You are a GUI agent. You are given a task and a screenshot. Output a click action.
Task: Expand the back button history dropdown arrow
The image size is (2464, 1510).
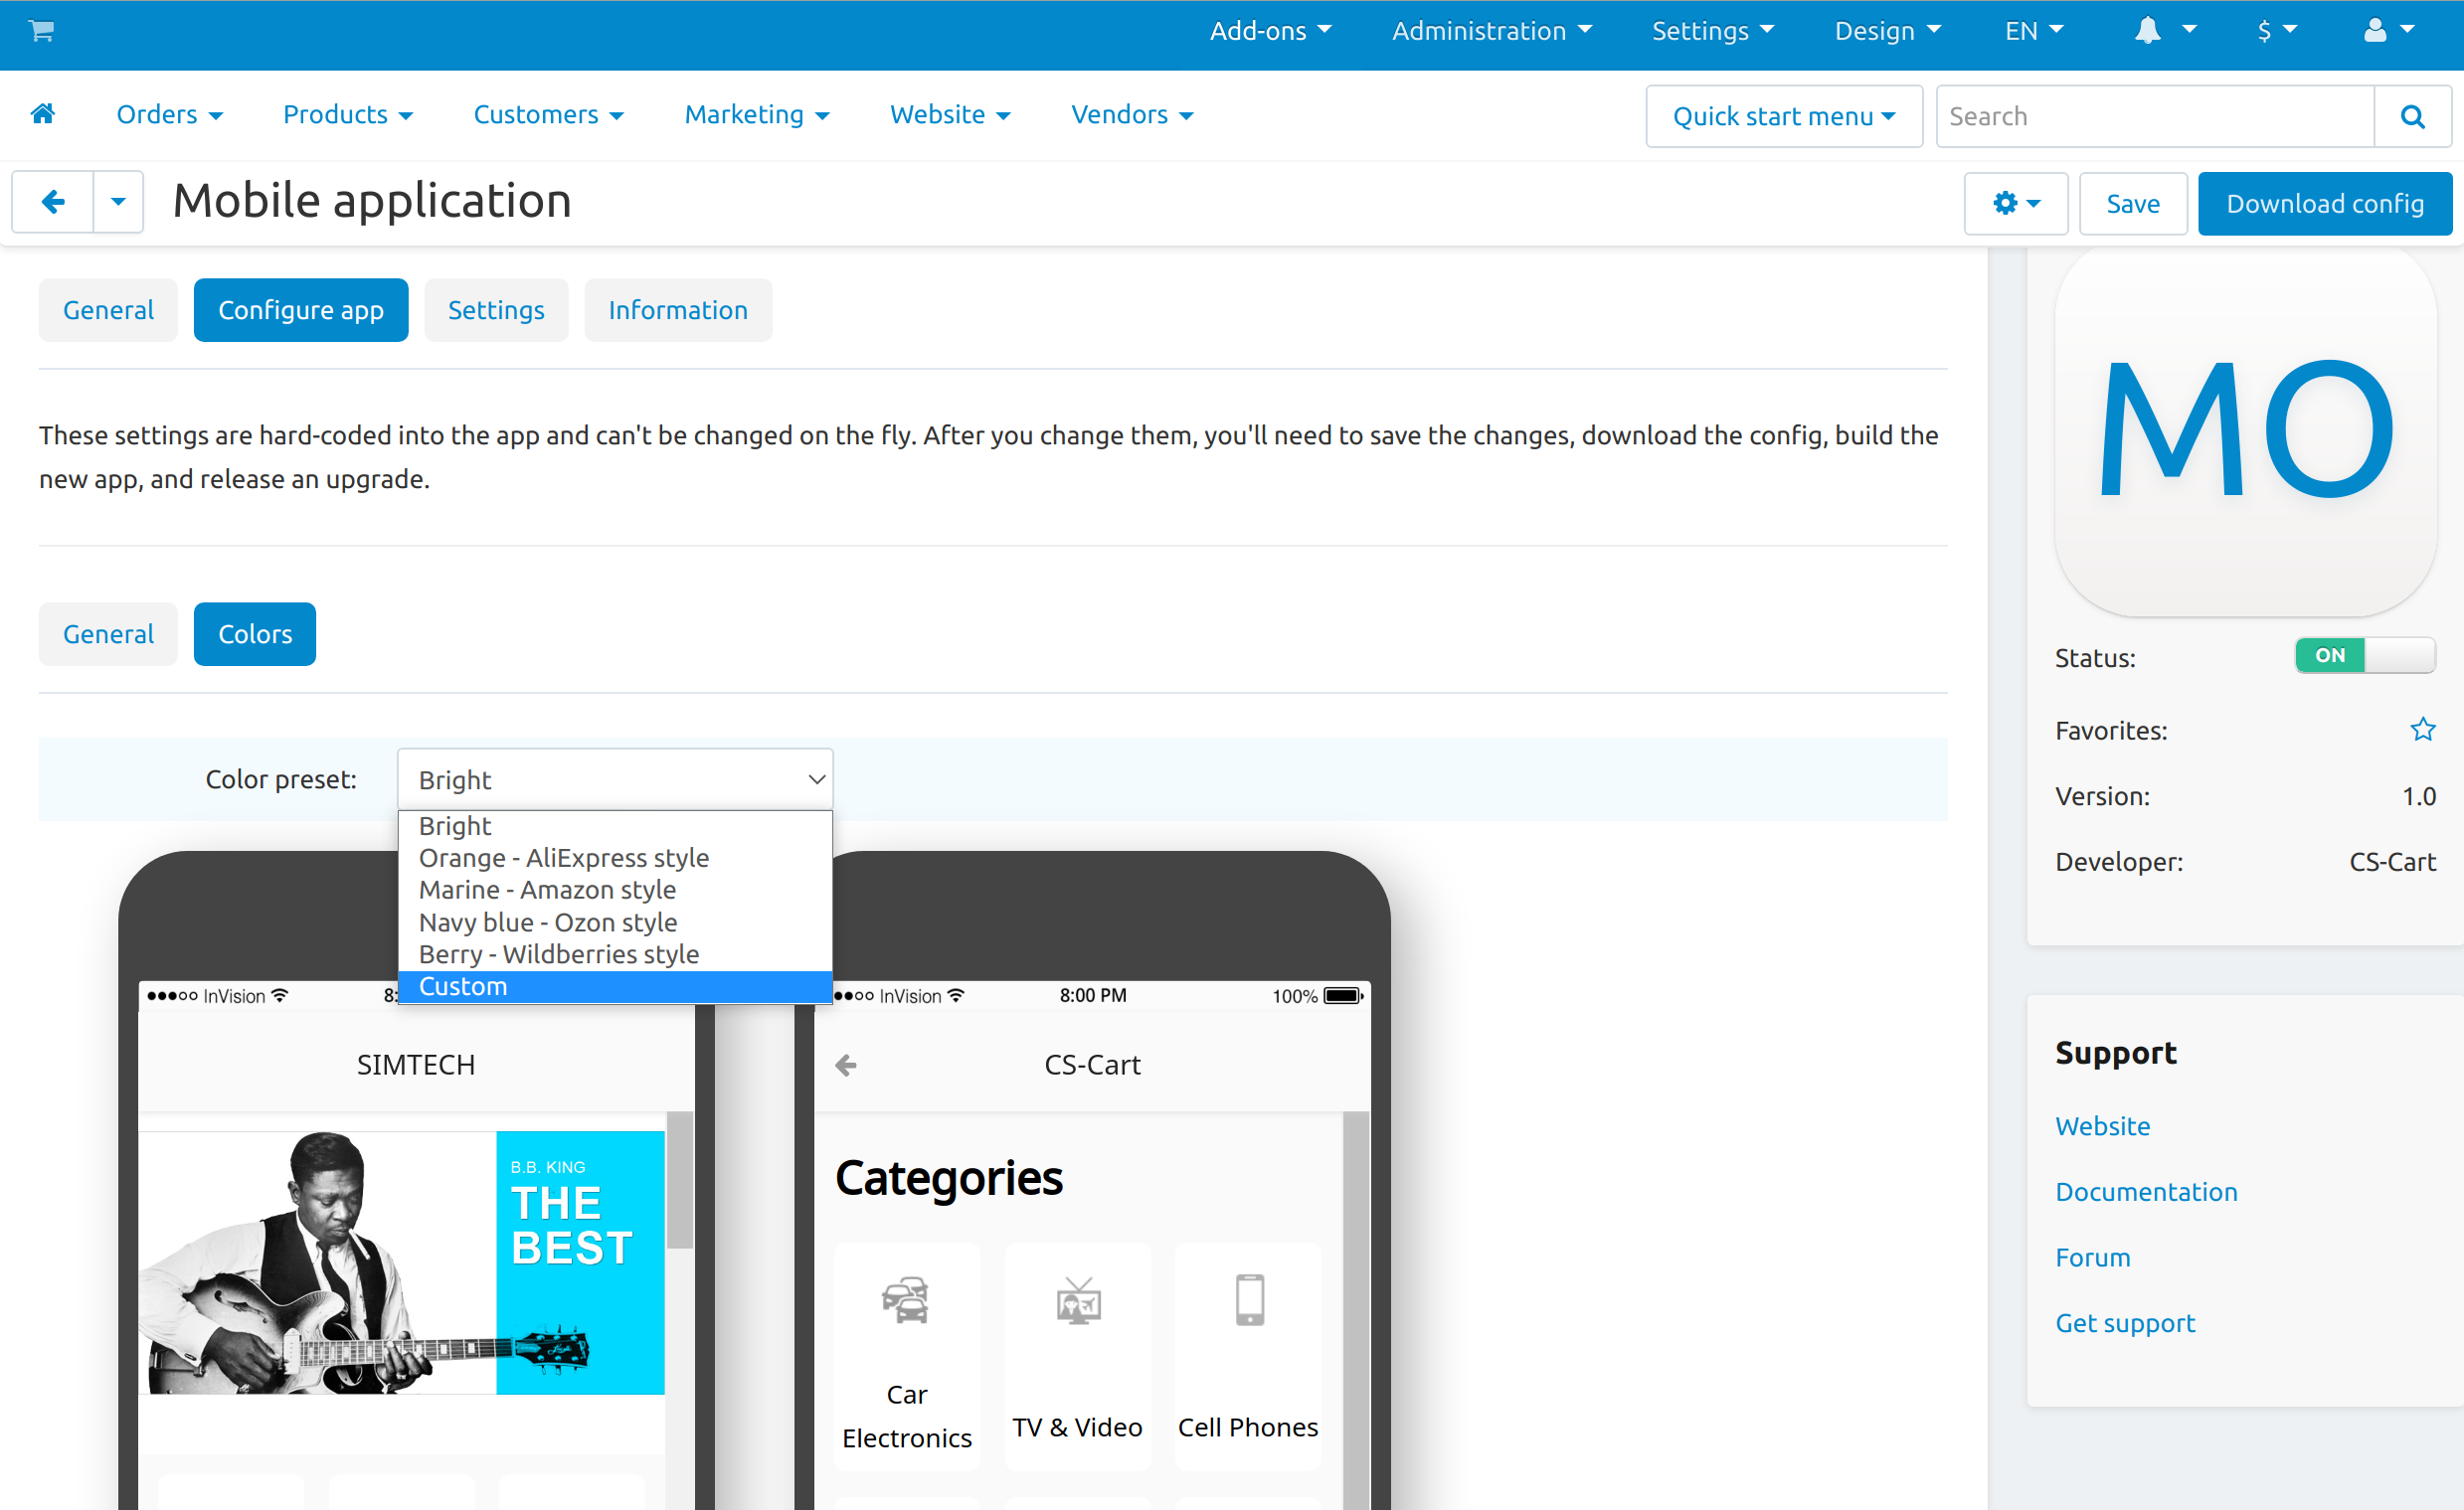point(118,202)
